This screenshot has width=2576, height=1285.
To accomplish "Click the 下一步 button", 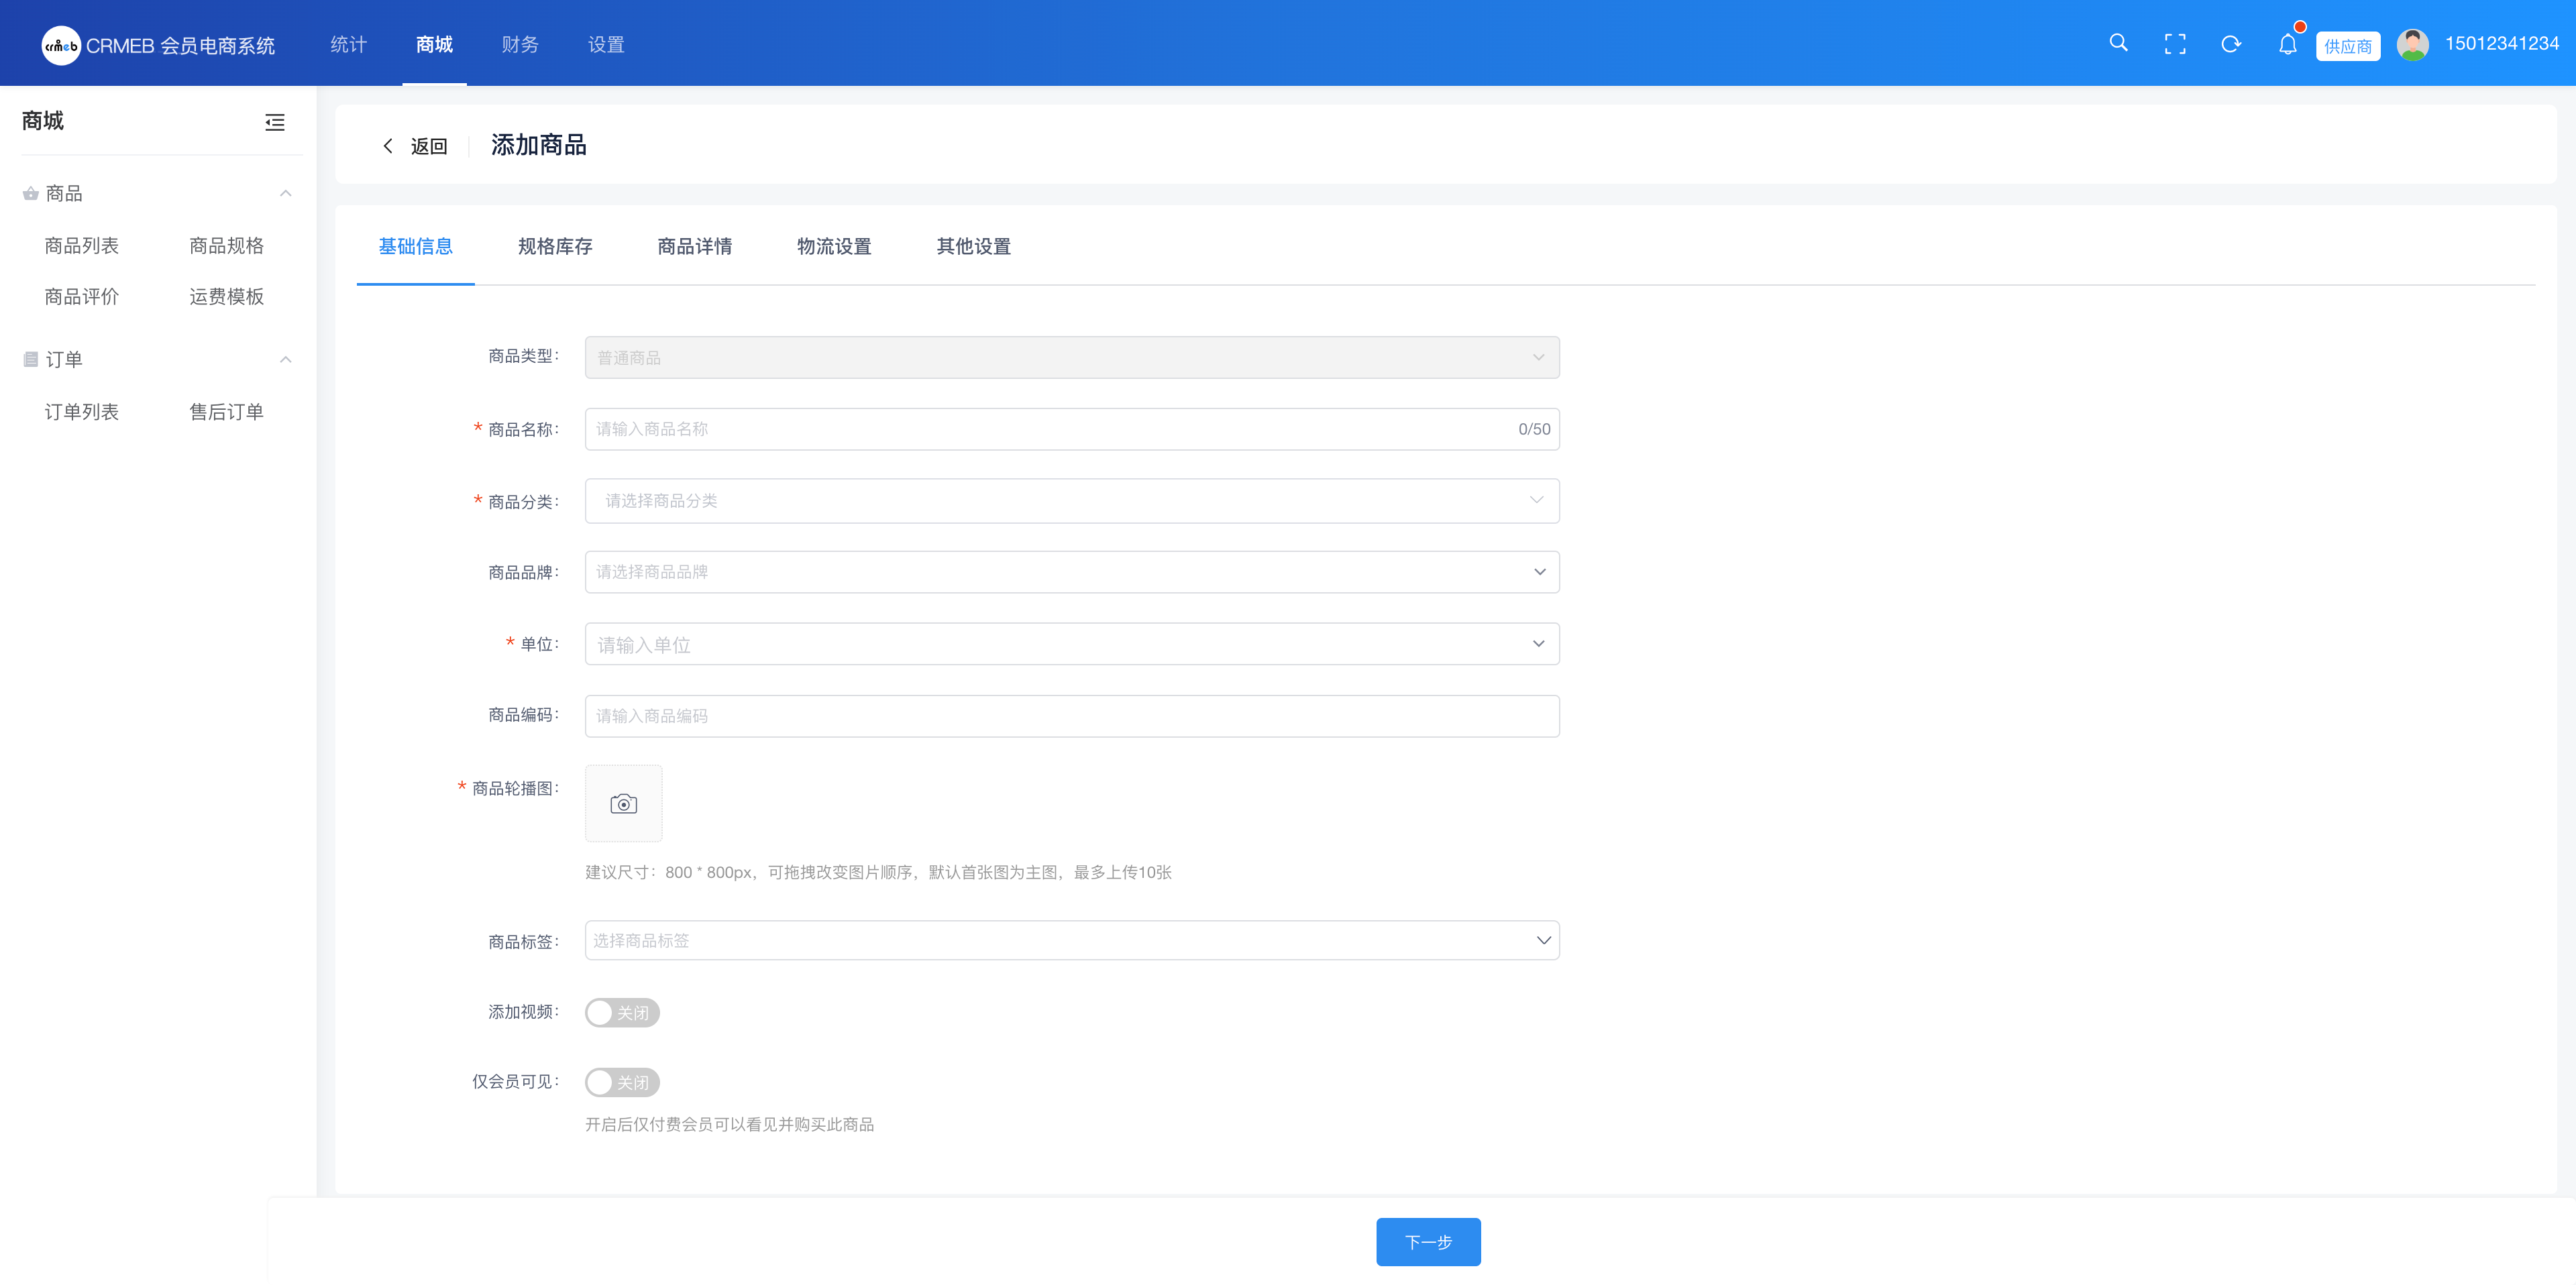I will (1427, 1242).
